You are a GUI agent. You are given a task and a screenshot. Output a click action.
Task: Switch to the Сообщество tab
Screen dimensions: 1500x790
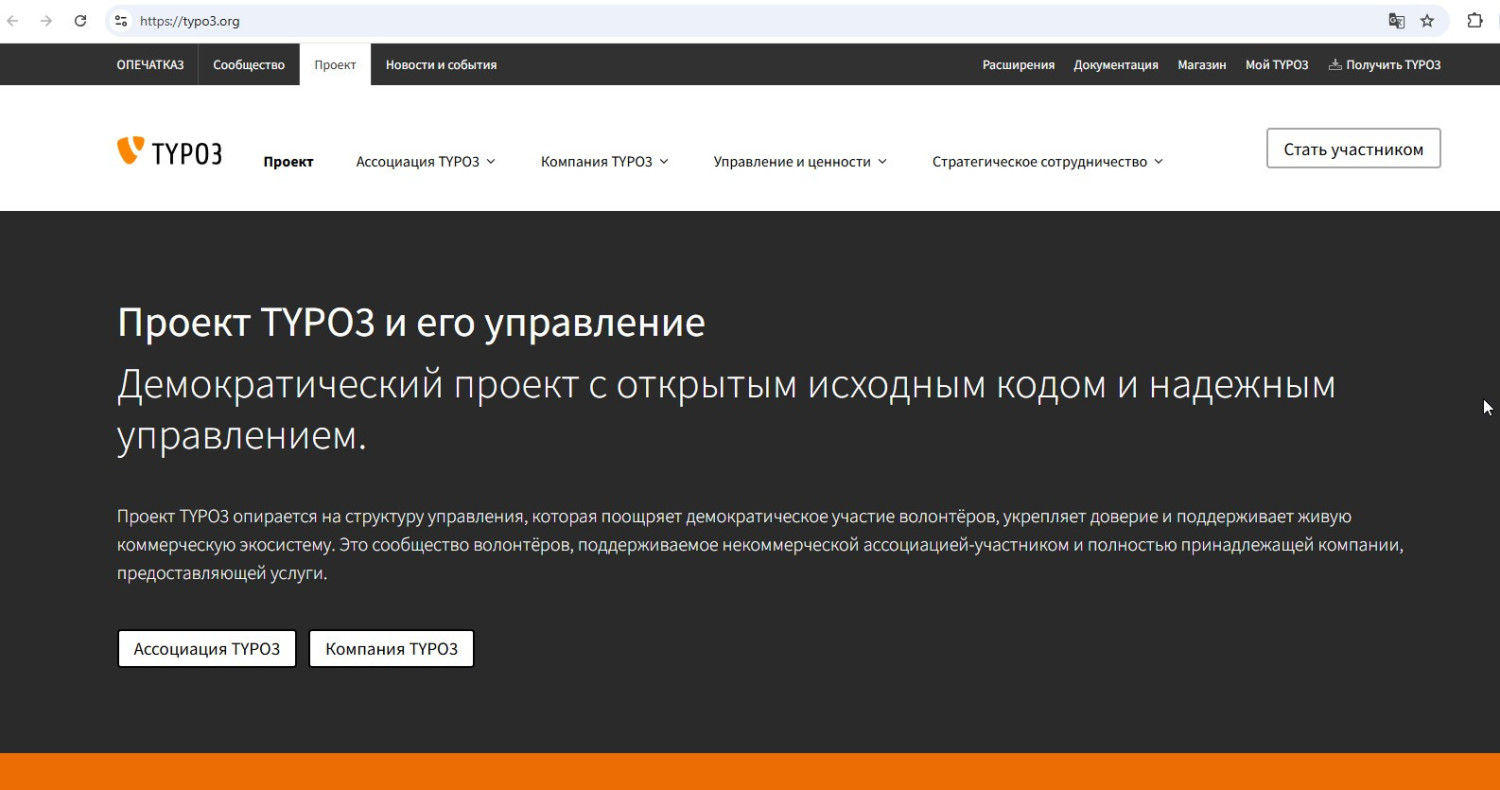point(249,65)
